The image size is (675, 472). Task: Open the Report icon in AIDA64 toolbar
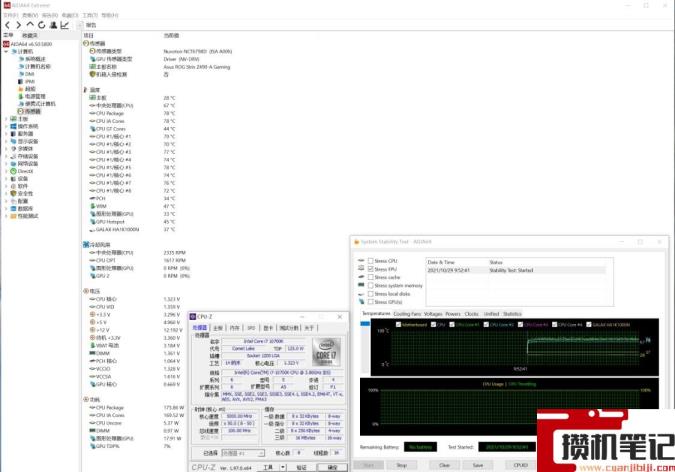pos(81,25)
